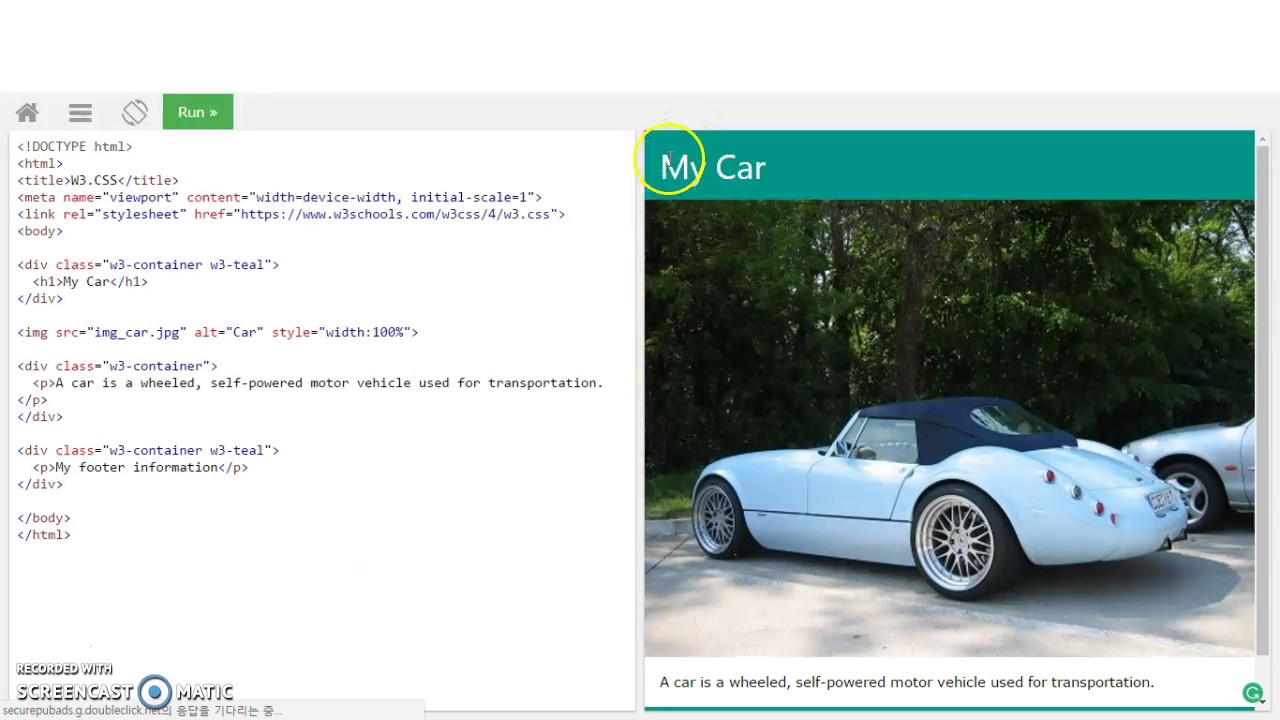Open the hamburger menu icon
Viewport: 1280px width, 720px height.
tap(80, 112)
